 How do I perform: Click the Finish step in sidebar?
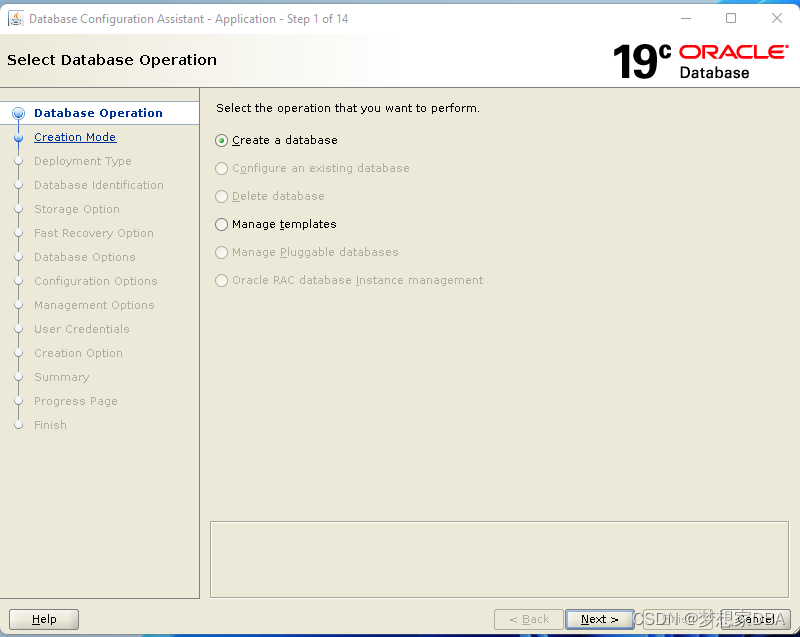coord(51,425)
